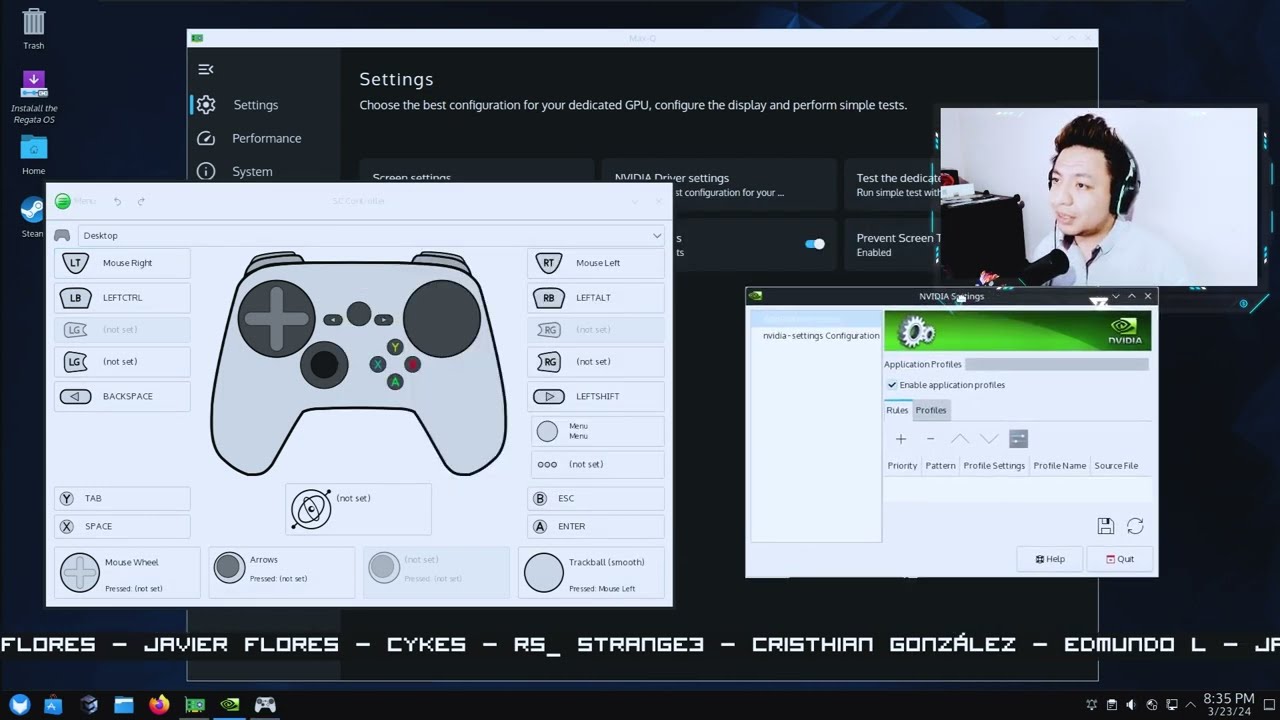Select nvidia-settings Configuration in tree
This screenshot has width=1280, height=720.
[x=821, y=336]
